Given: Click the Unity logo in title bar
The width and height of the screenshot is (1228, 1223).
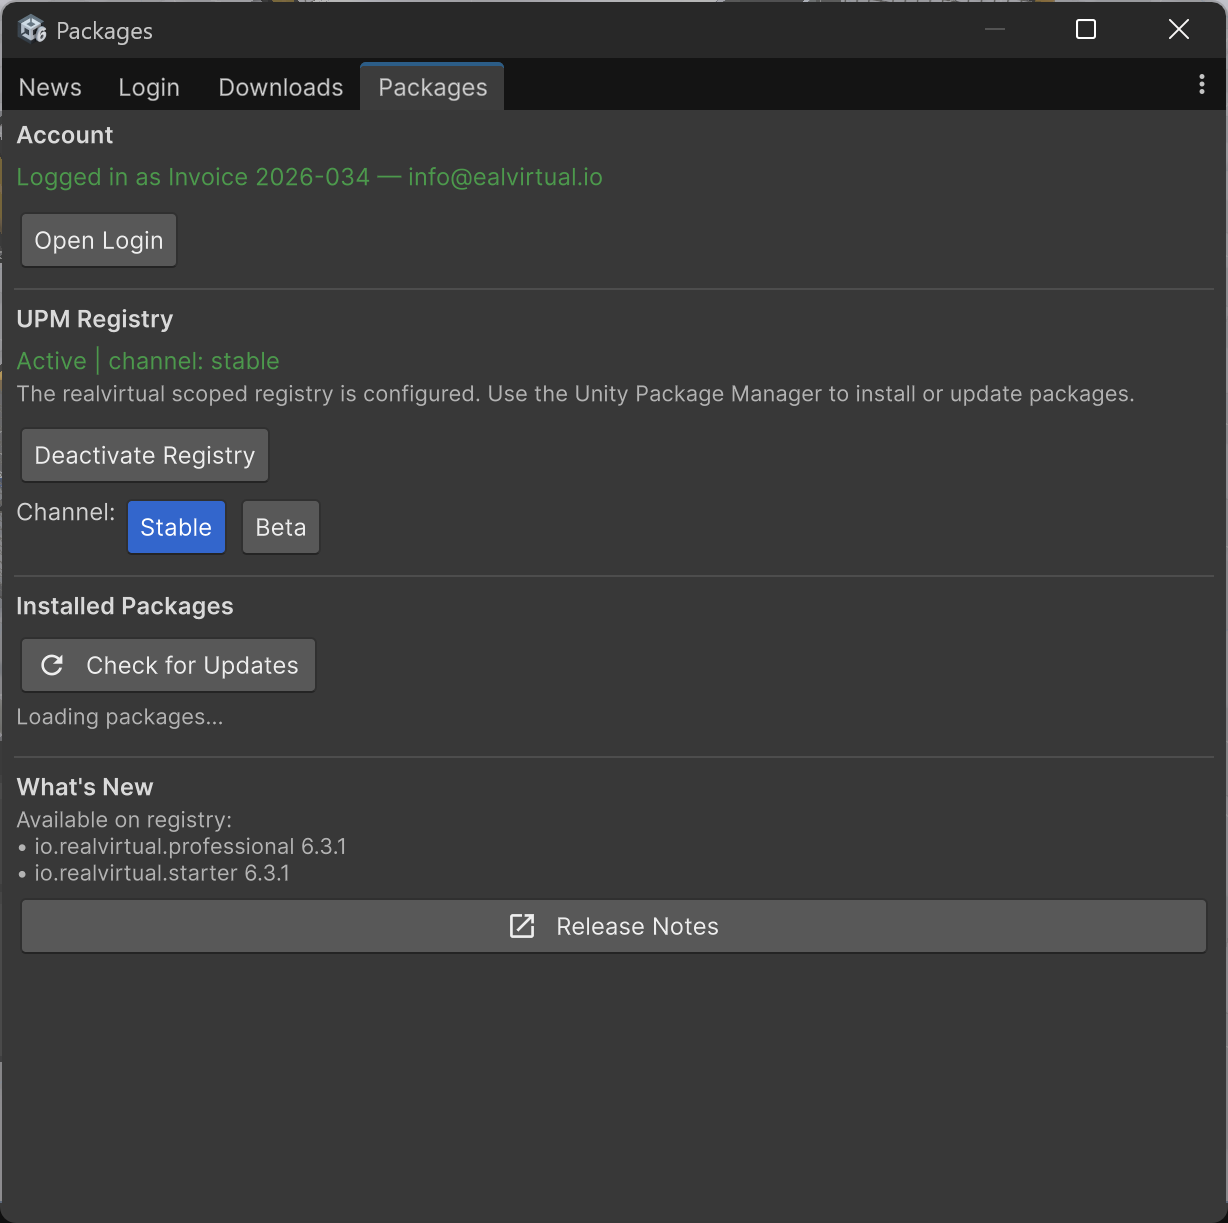Looking at the screenshot, I should pyautogui.click(x=32, y=30).
